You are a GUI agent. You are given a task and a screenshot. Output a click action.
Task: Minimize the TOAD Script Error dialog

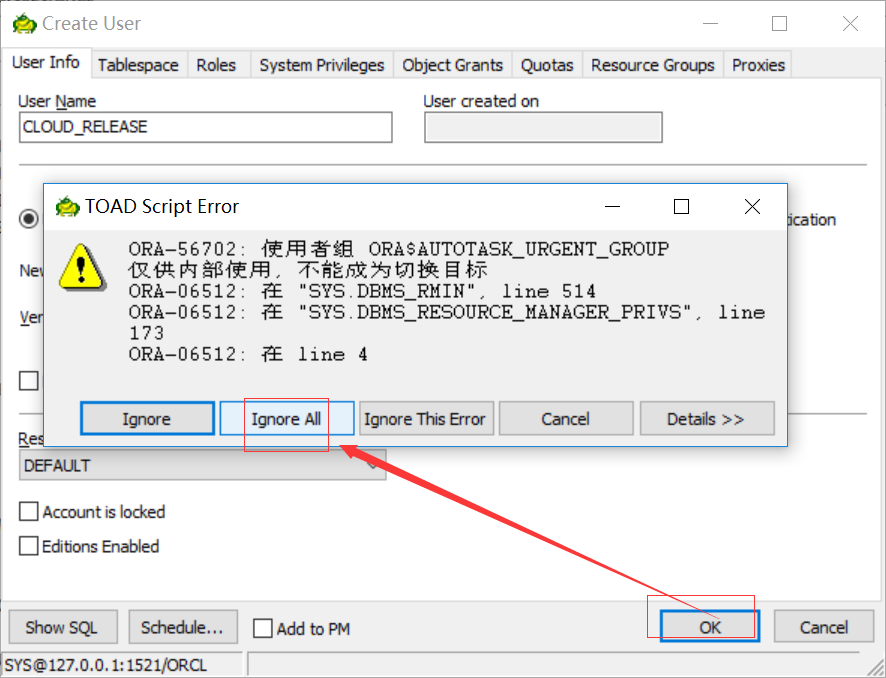pyautogui.click(x=613, y=207)
